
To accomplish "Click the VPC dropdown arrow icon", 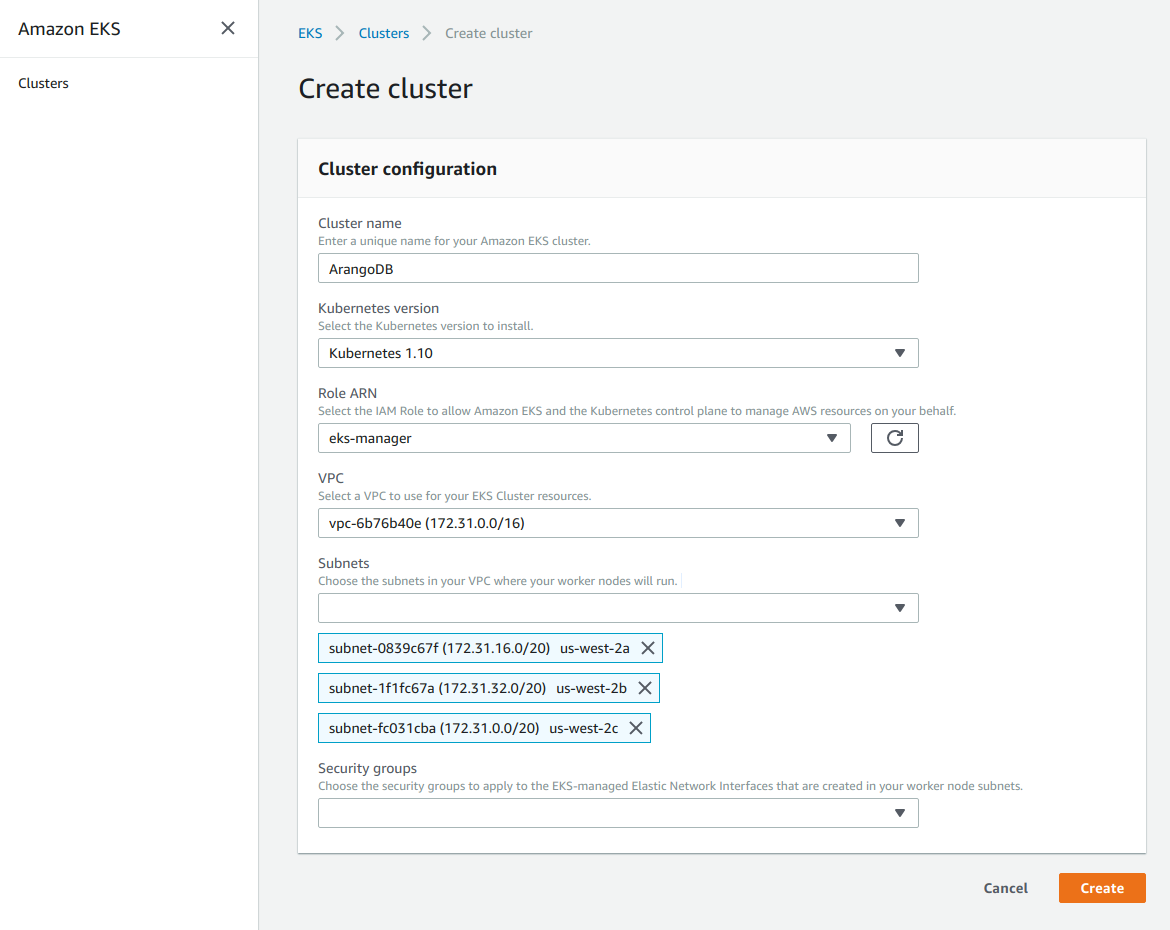I will coord(899,523).
